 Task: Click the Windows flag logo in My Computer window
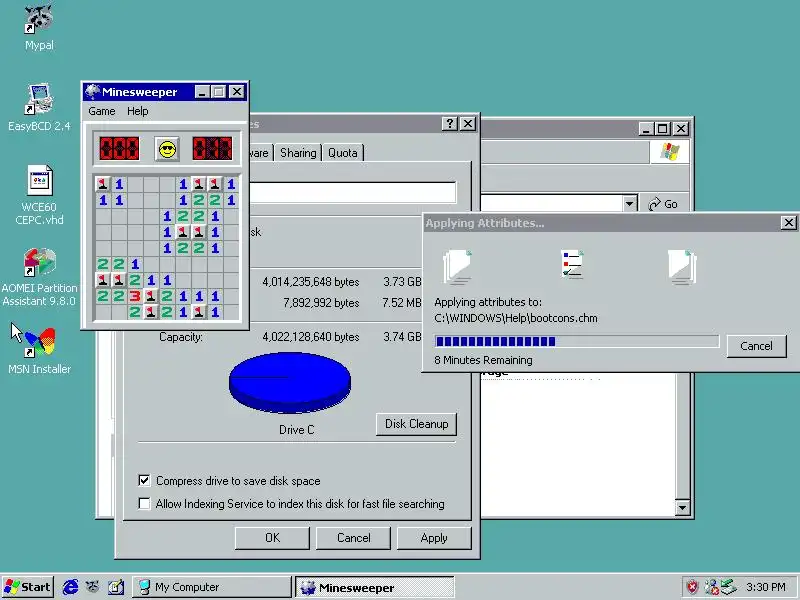(669, 152)
